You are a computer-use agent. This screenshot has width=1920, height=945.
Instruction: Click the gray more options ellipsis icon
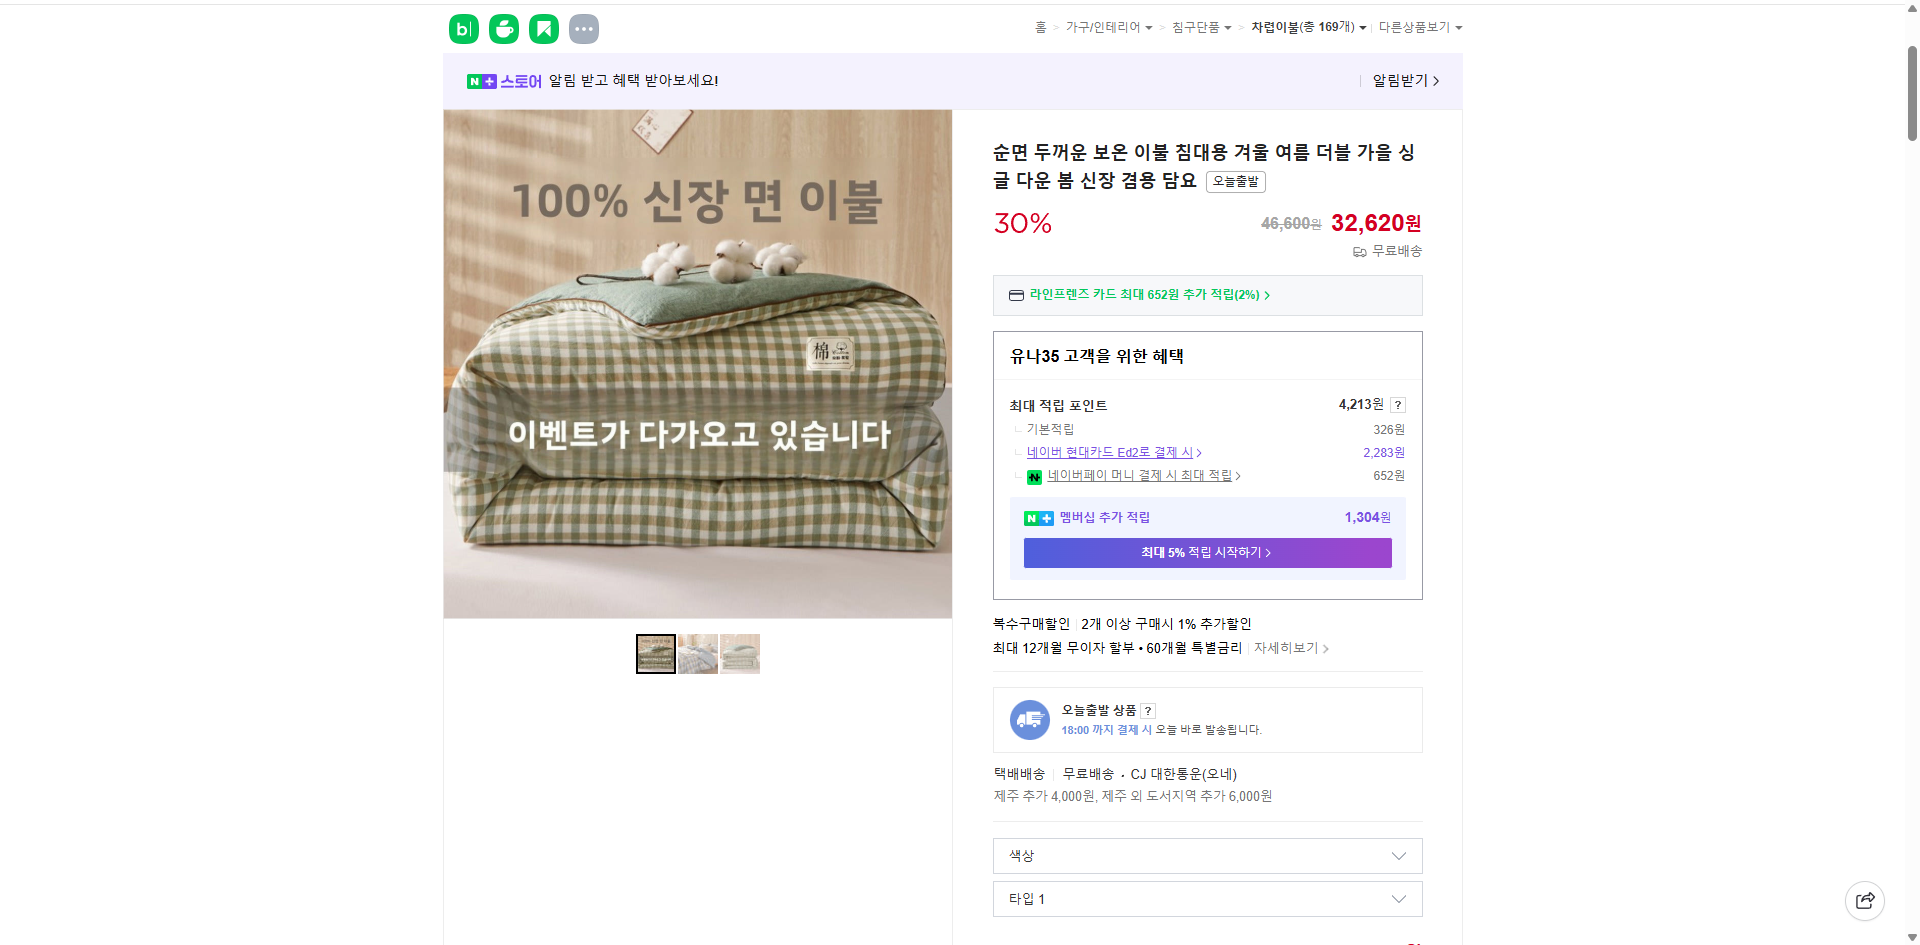coord(584,29)
